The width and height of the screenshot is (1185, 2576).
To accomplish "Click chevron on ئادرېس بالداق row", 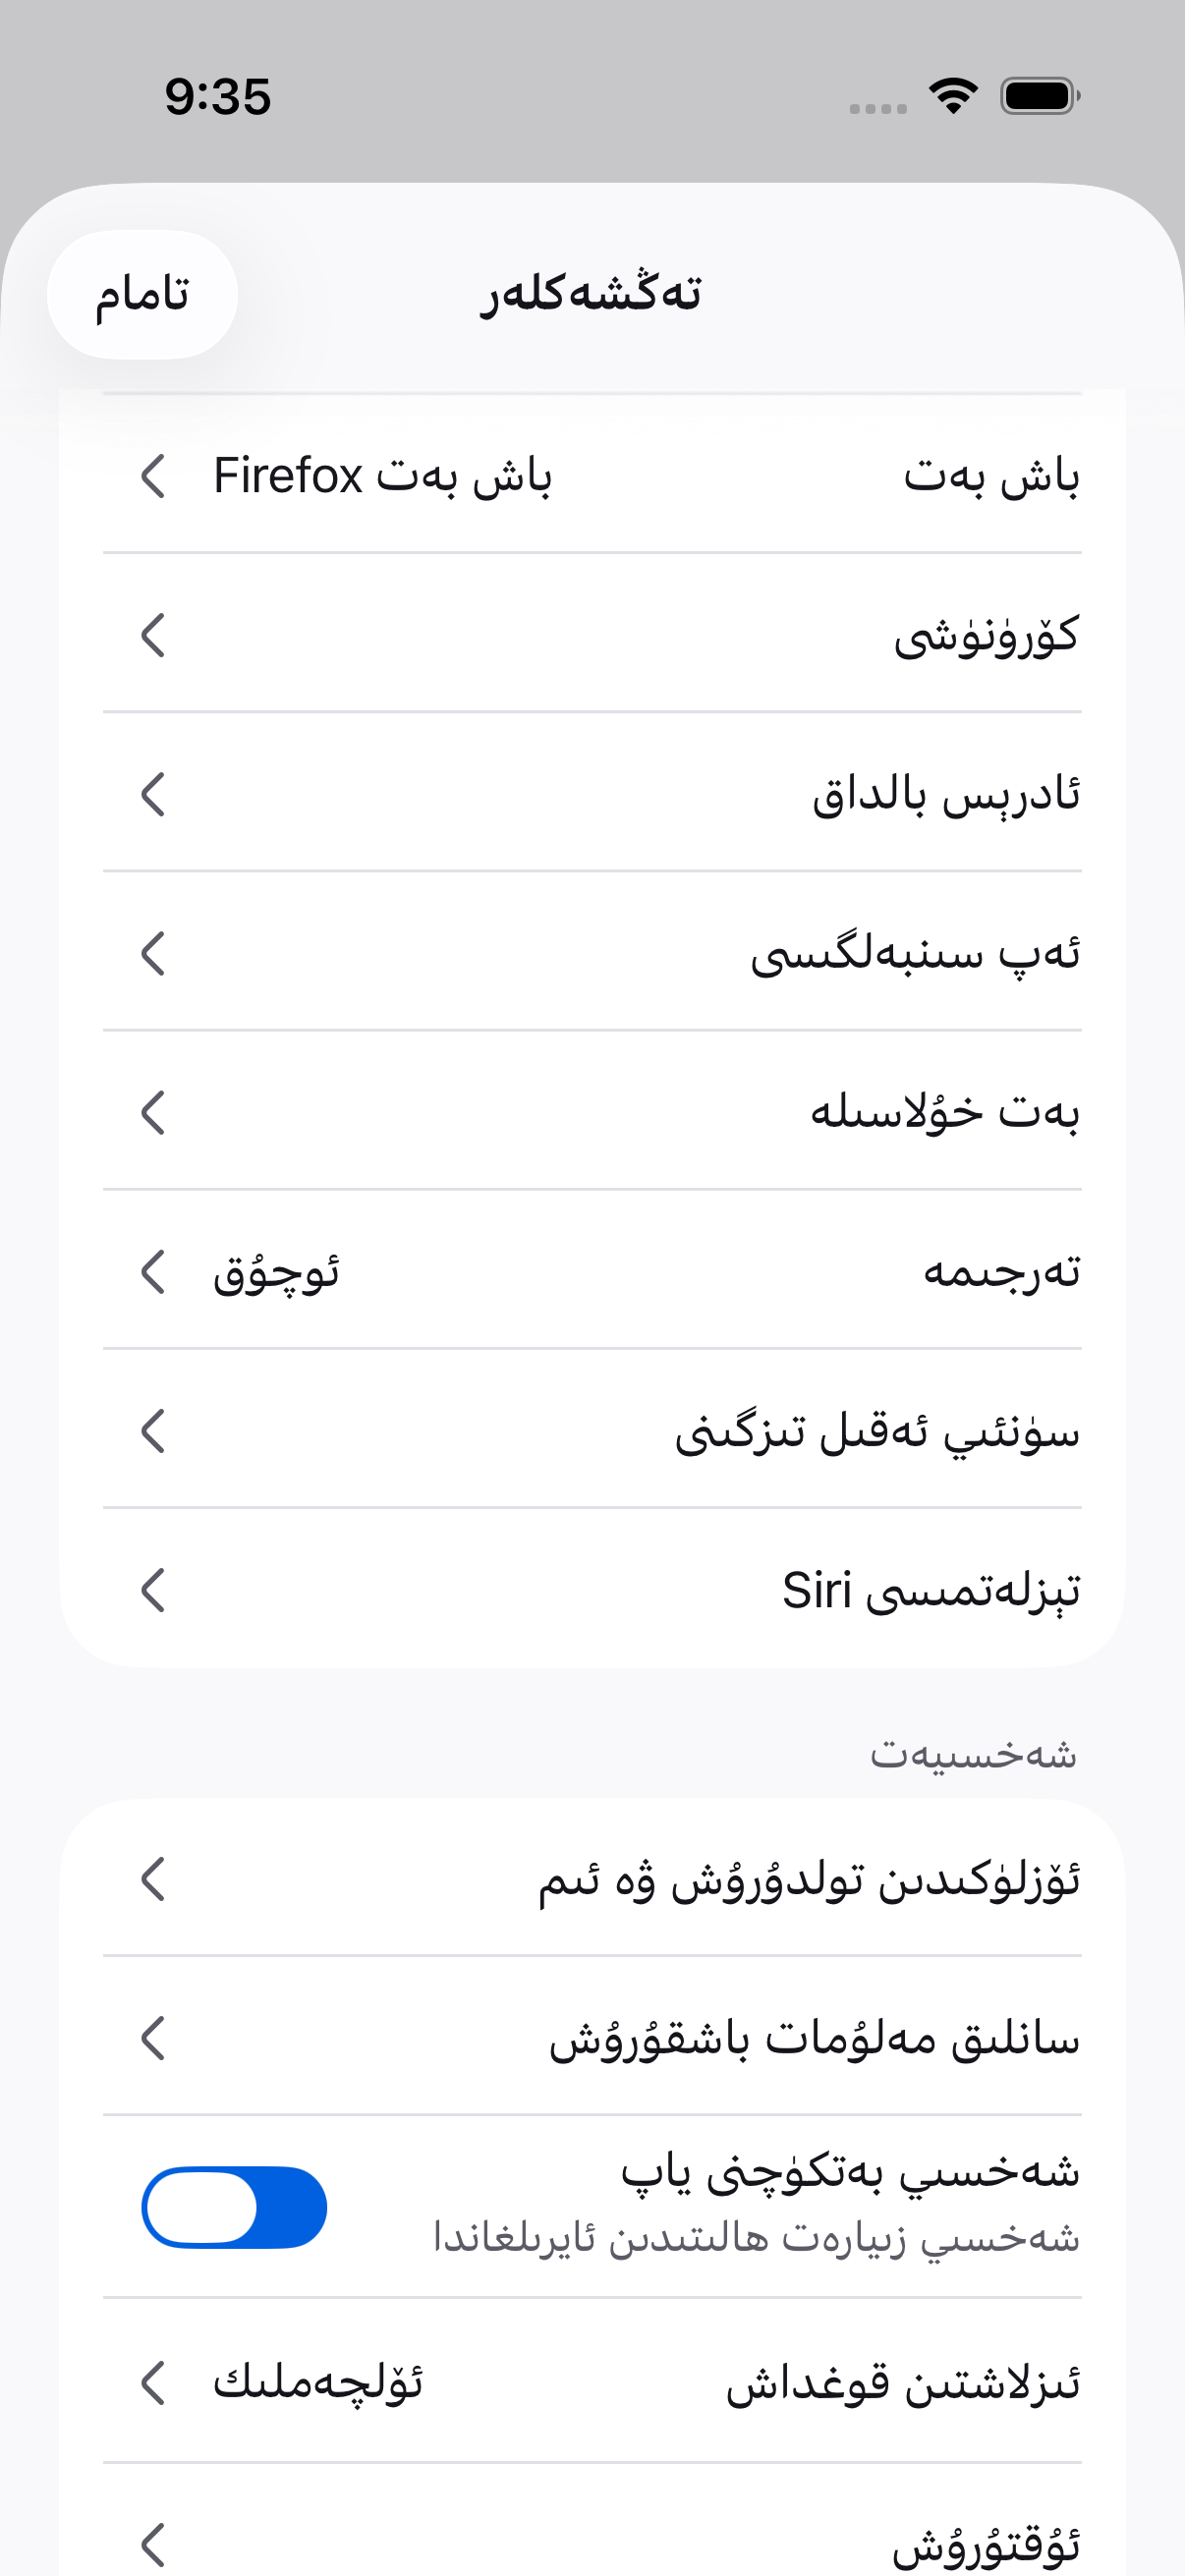I will tap(153, 794).
